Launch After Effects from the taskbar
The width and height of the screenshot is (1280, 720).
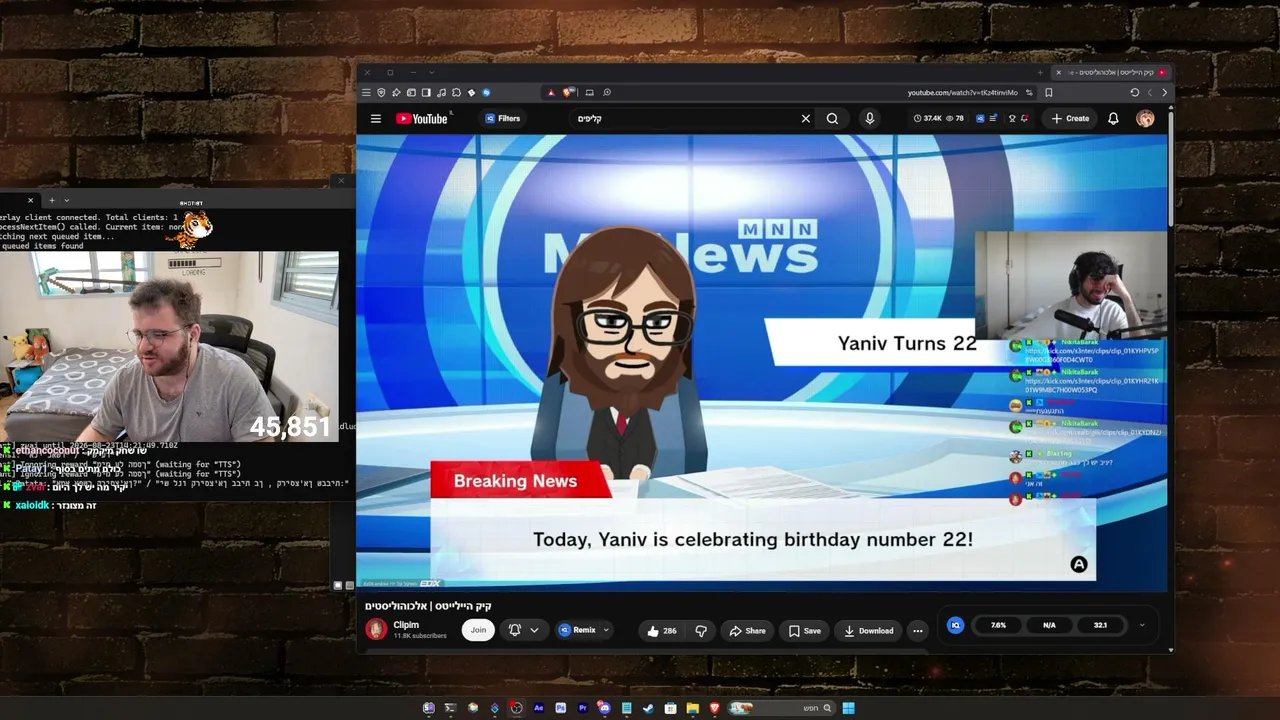538,708
